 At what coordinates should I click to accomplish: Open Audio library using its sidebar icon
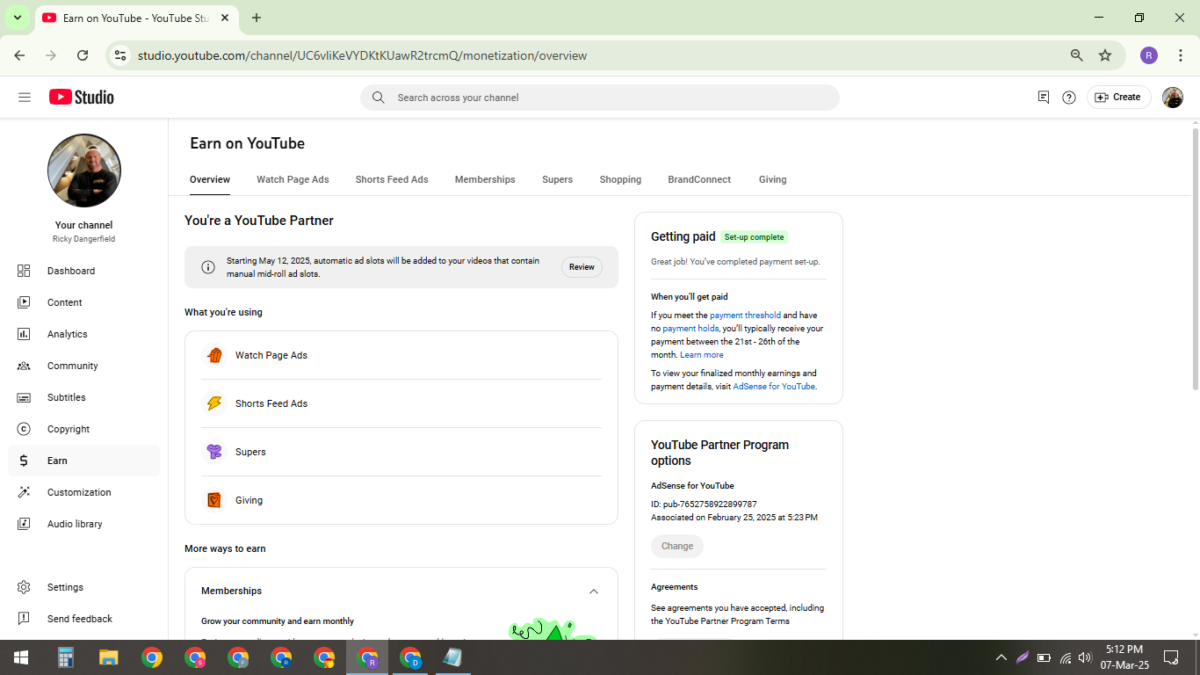[24, 524]
